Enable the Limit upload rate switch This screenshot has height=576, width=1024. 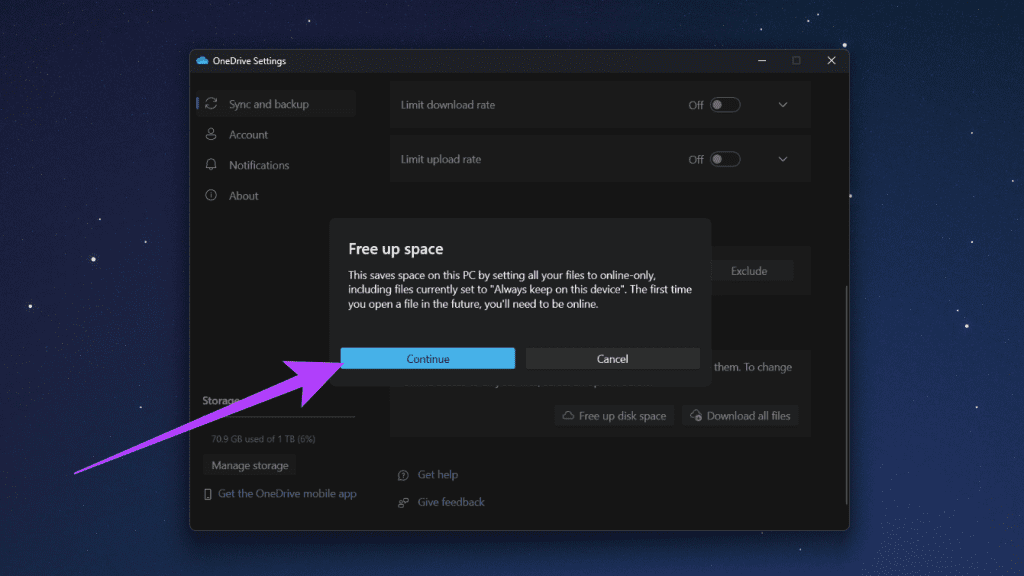pos(724,159)
